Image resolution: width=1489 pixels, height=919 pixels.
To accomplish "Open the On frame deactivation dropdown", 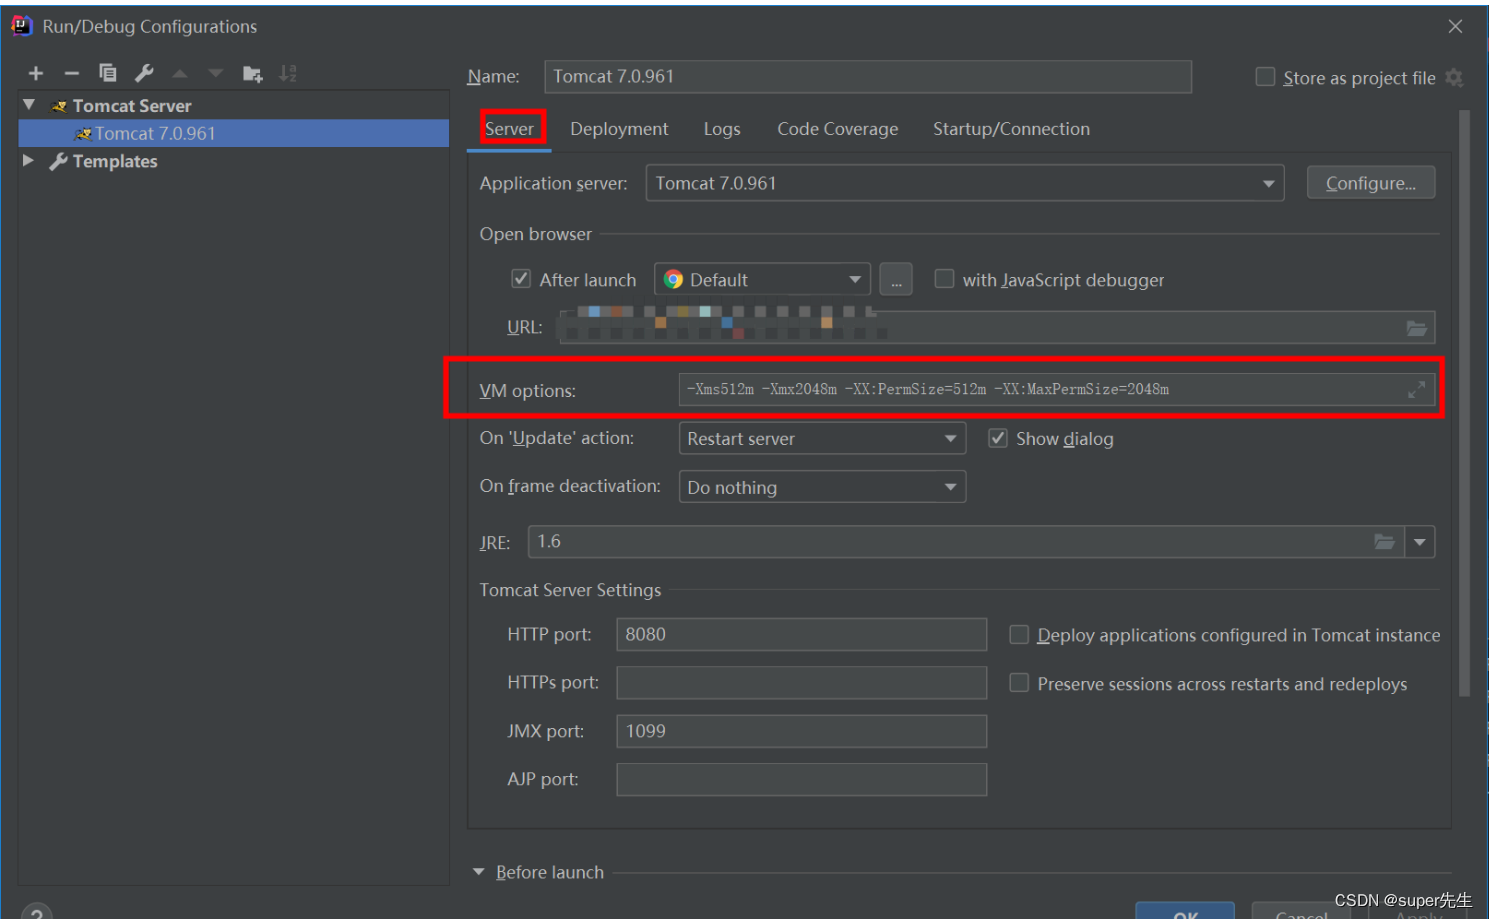I will (822, 487).
